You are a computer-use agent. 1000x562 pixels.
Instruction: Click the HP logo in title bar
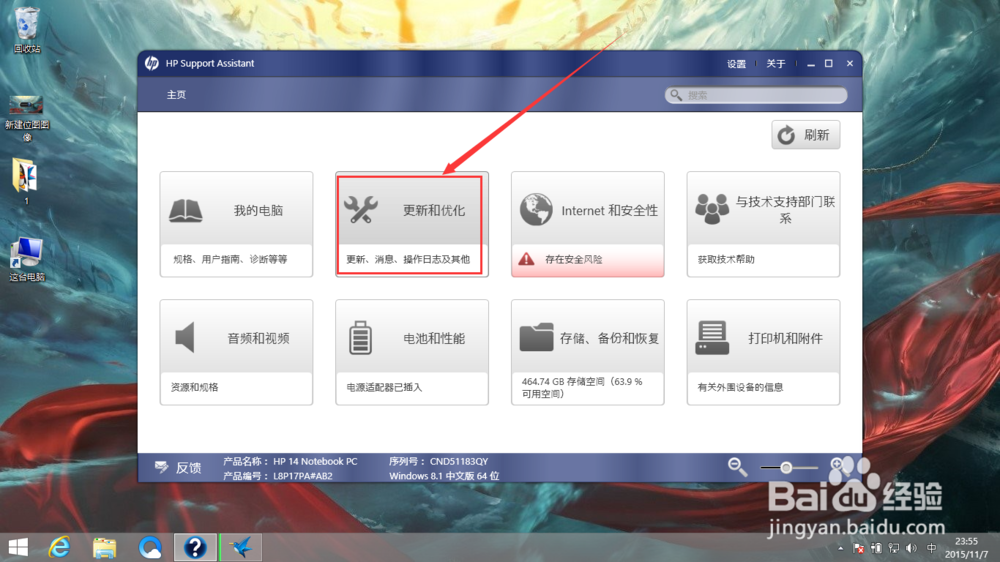click(152, 63)
